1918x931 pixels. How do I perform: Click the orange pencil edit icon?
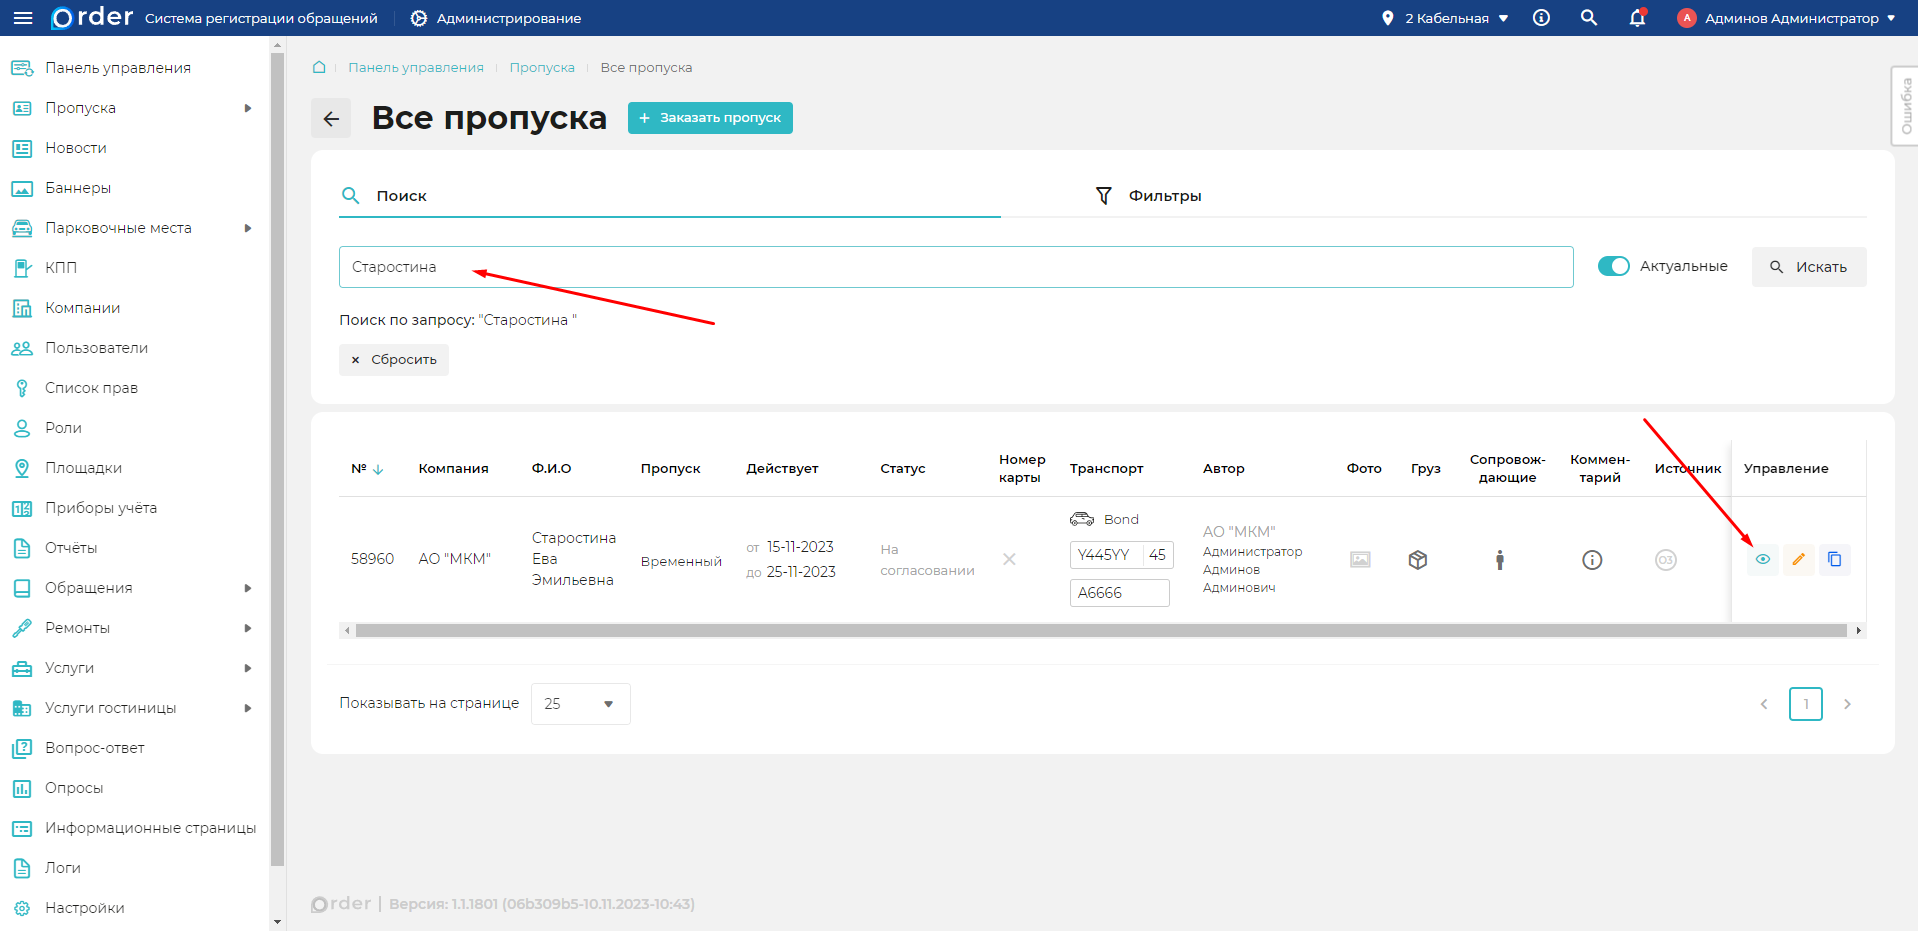pyautogui.click(x=1798, y=560)
